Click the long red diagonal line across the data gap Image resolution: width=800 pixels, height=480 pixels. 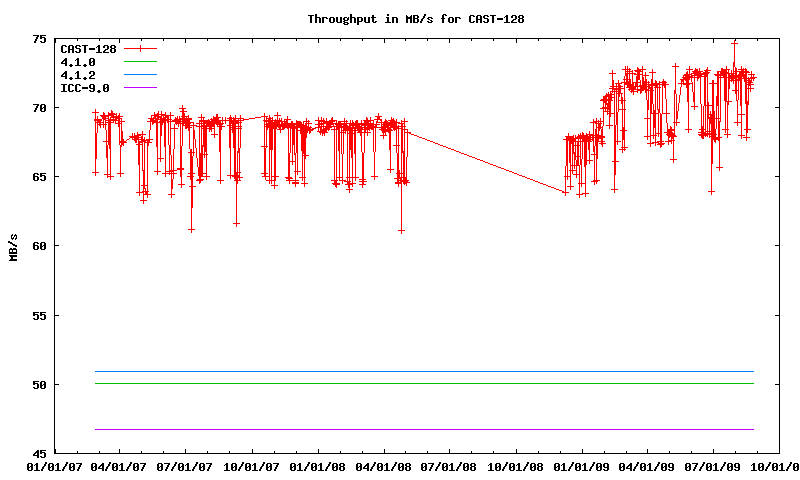486,161
